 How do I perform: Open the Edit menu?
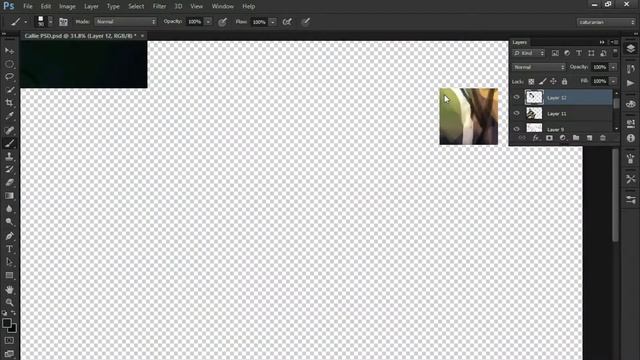[46, 6]
